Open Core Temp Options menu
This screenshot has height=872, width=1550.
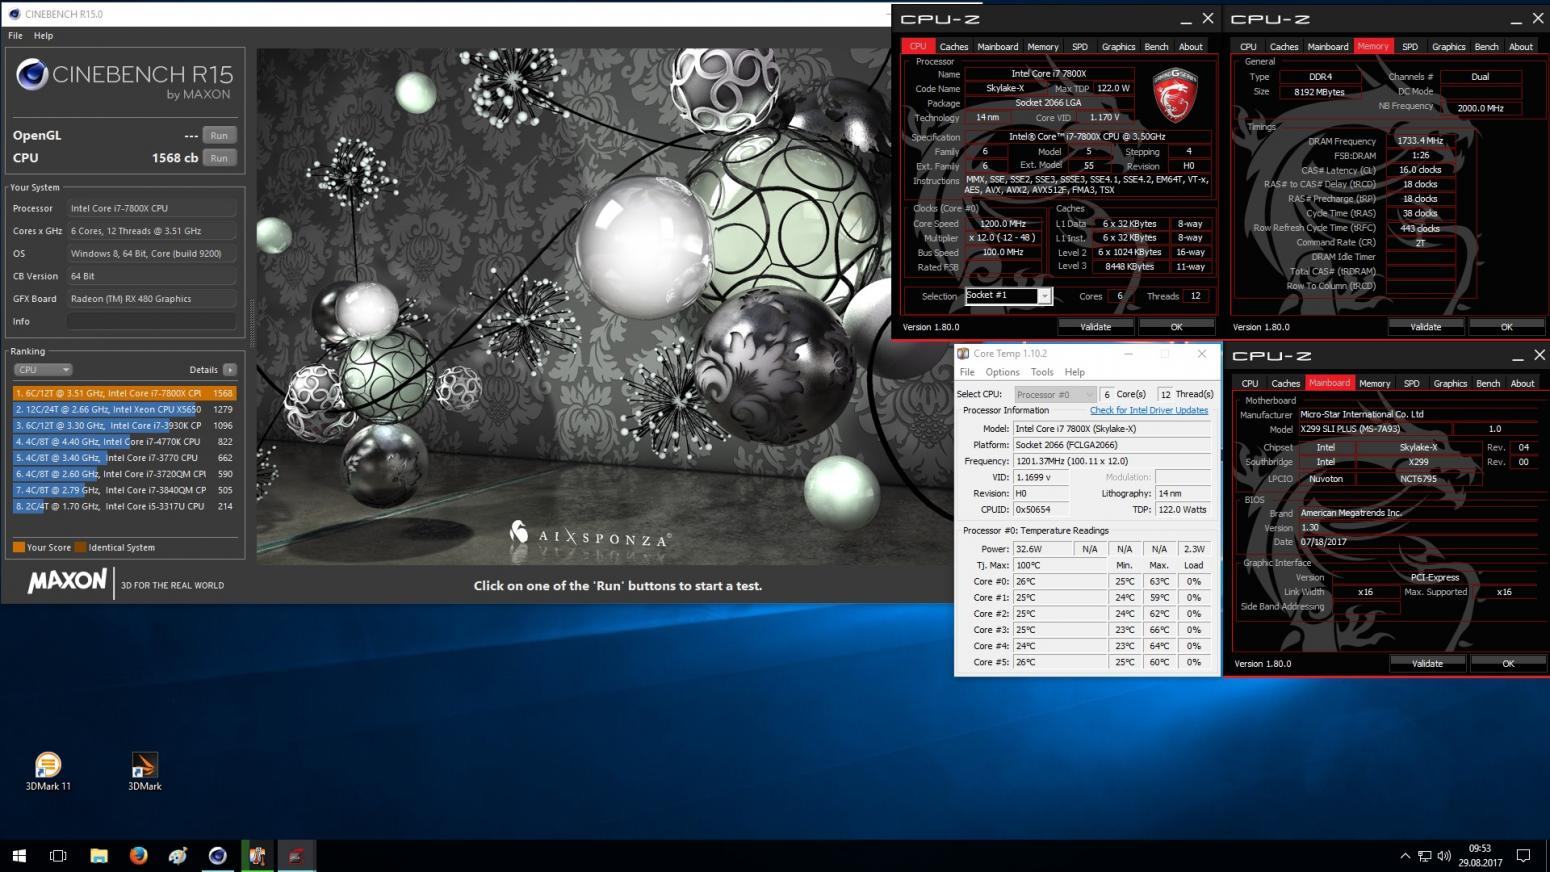click(x=1002, y=372)
